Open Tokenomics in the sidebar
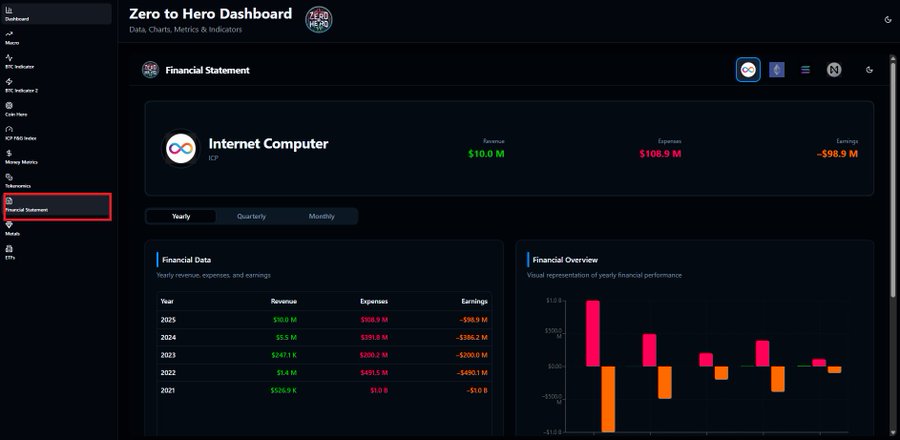Image resolution: width=900 pixels, height=440 pixels. pos(56,181)
